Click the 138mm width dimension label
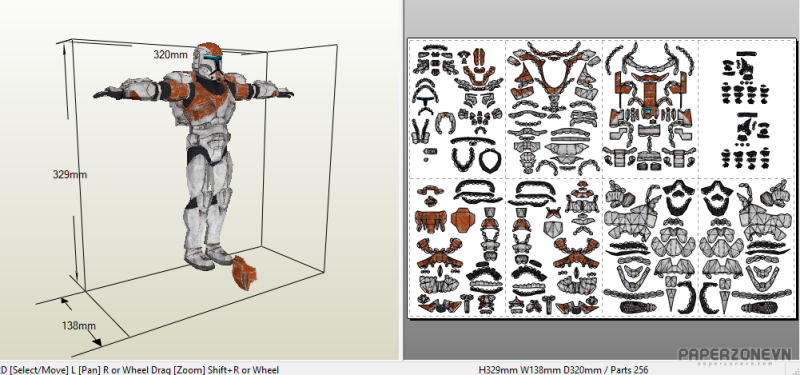Screen dimensions: 800x375 click(x=79, y=325)
